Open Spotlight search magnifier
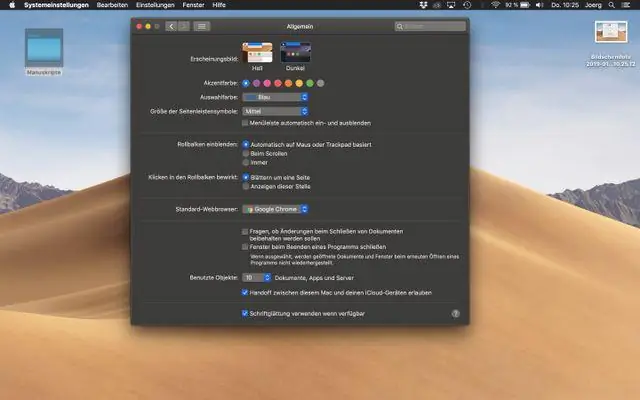 (611, 5)
